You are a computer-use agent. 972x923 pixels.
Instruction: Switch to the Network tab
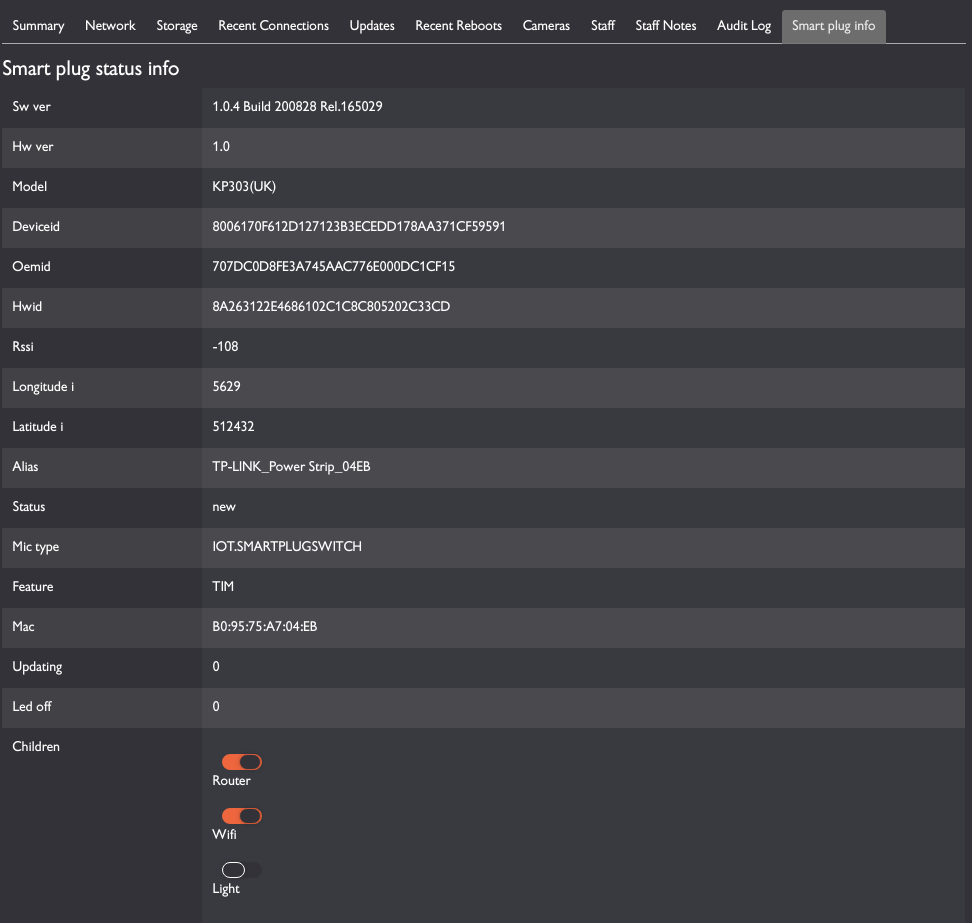point(110,26)
